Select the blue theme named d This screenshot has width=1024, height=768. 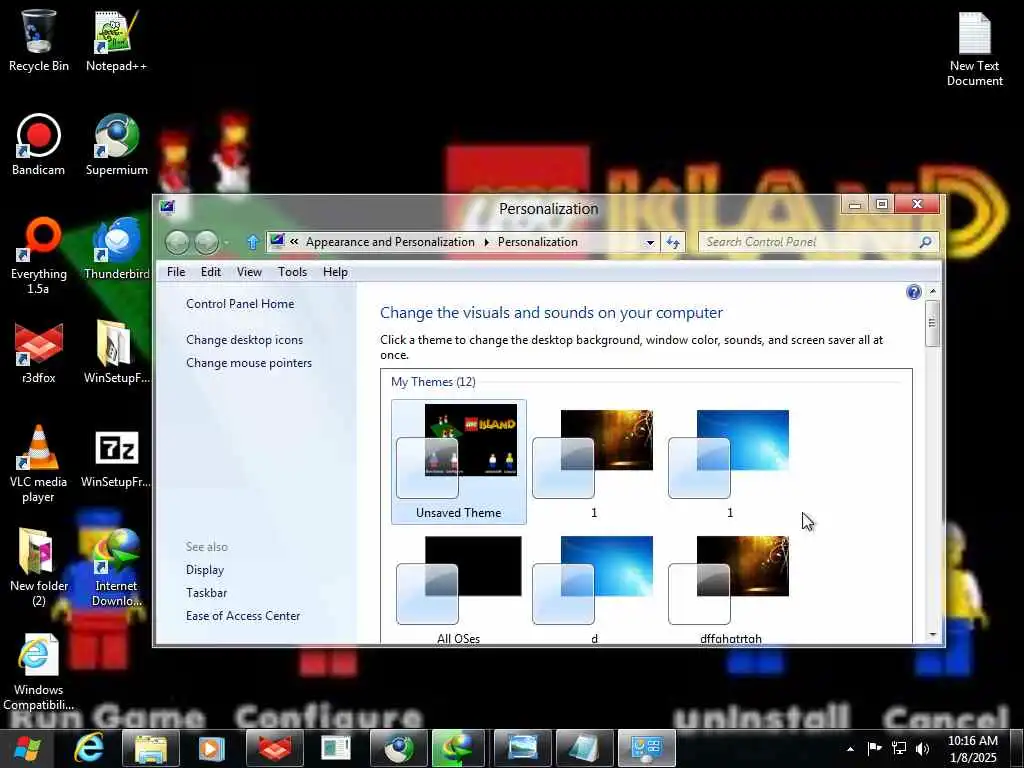594,588
